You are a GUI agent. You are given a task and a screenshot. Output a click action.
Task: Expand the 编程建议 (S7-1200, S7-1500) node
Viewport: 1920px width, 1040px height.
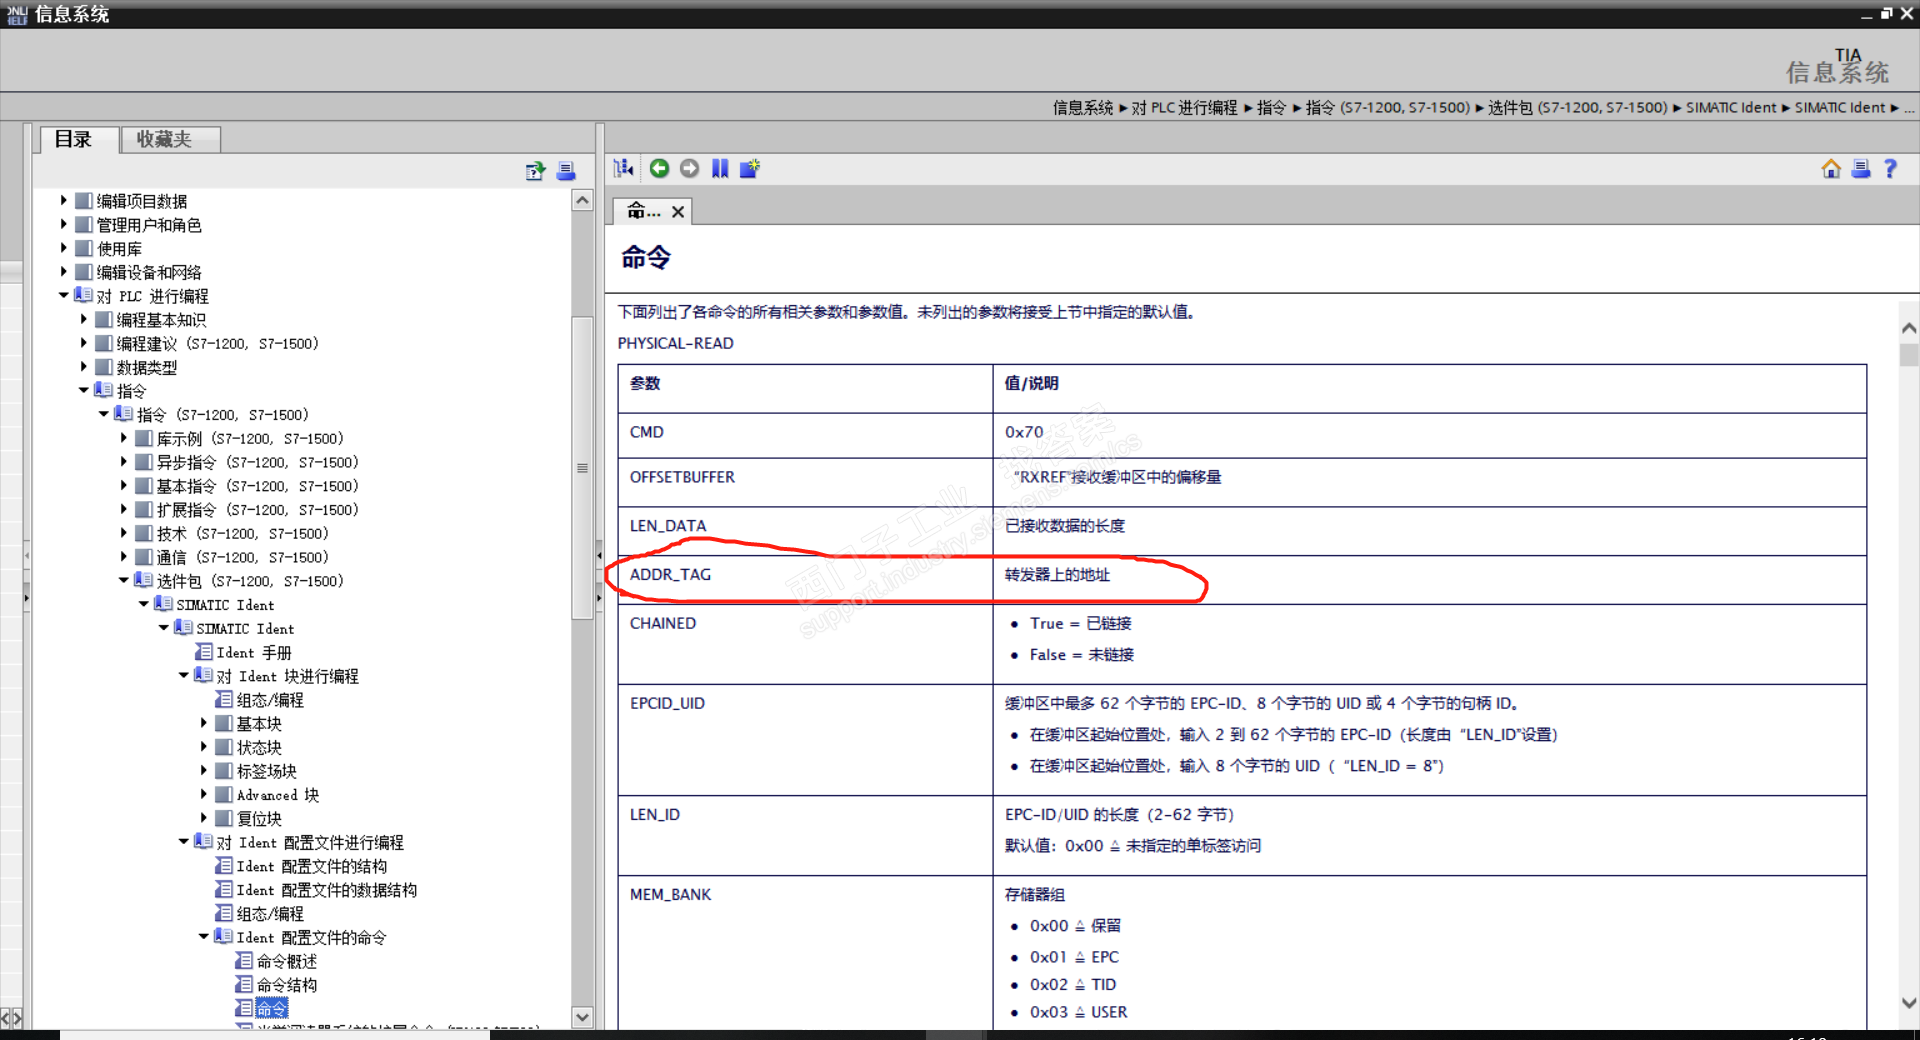pos(84,343)
